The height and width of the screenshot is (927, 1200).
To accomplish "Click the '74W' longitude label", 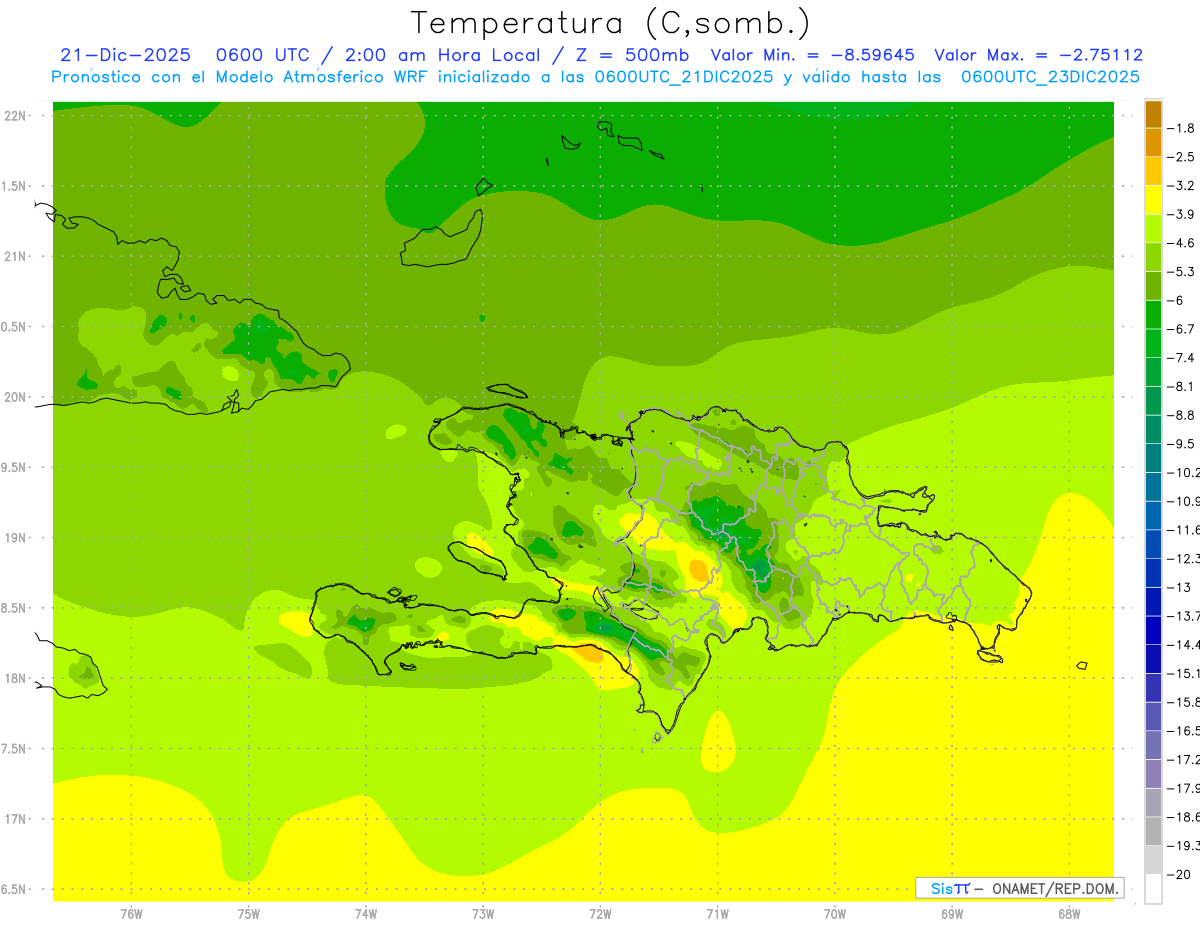I will 365,914.
